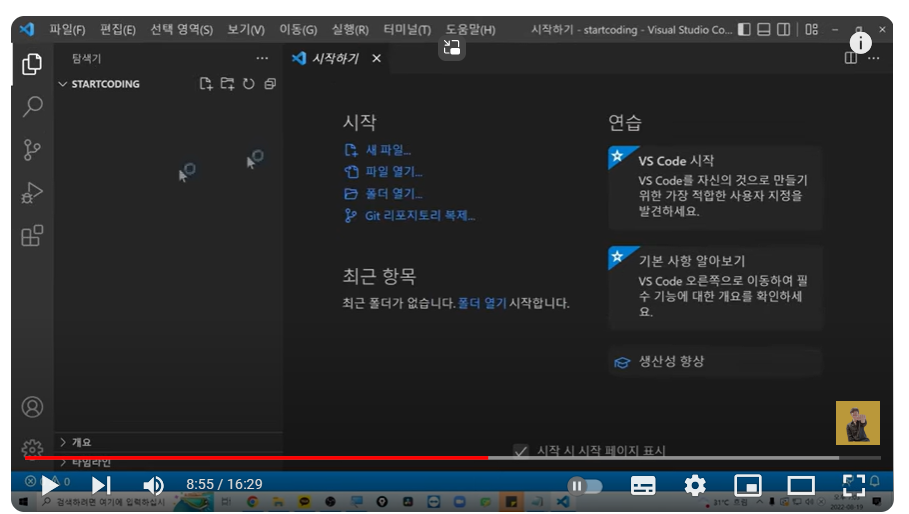
Task: Close the 시작하기 tab
Action: point(376,58)
